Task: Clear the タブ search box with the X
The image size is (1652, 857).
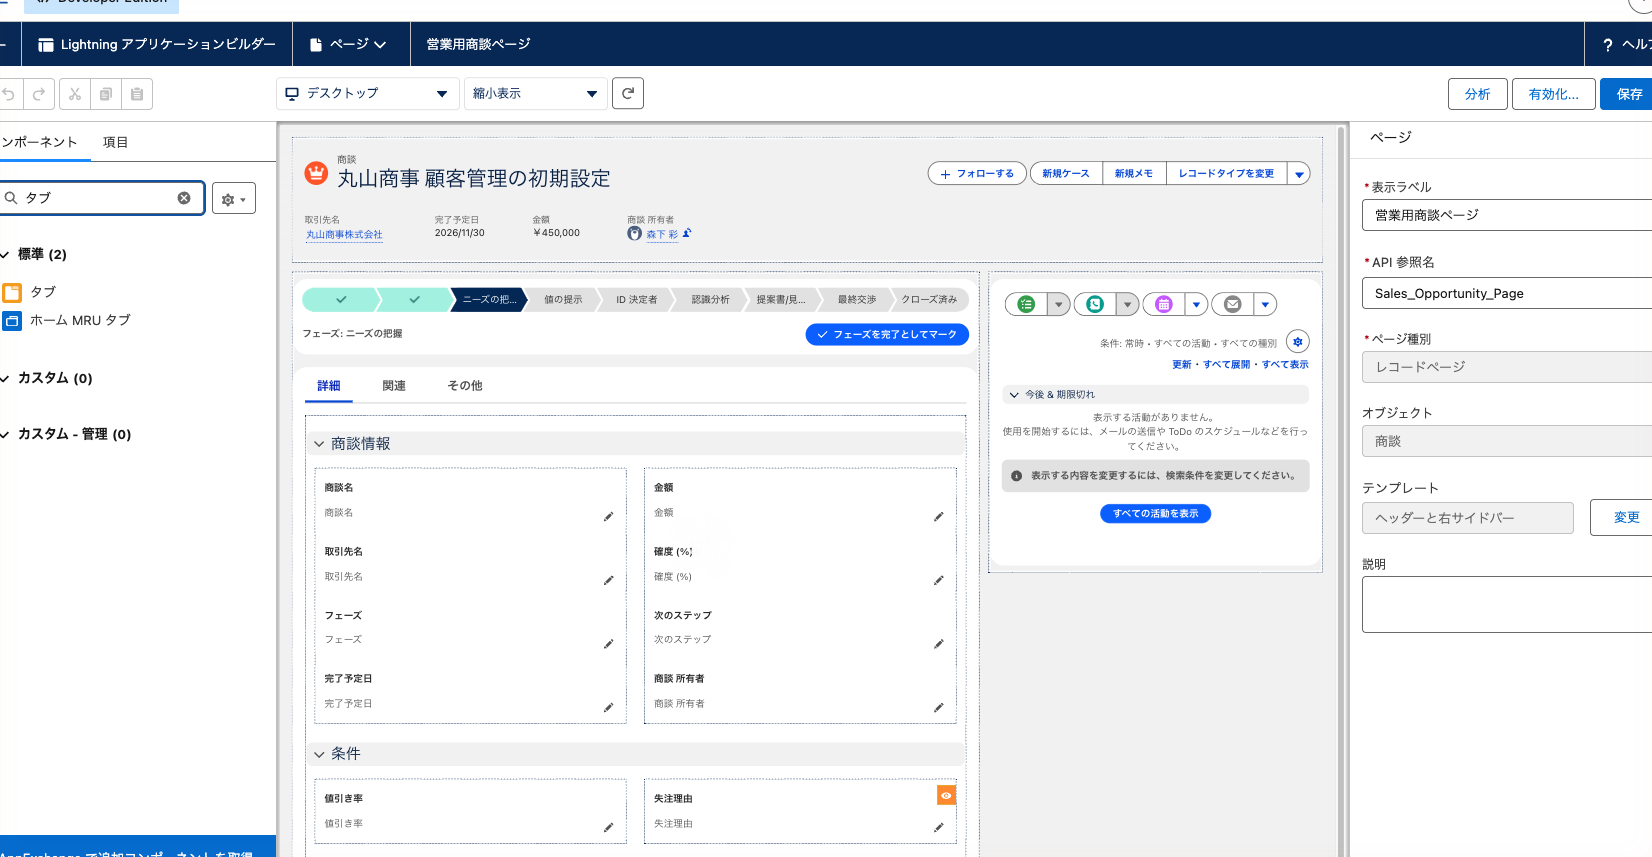Action: 184,198
